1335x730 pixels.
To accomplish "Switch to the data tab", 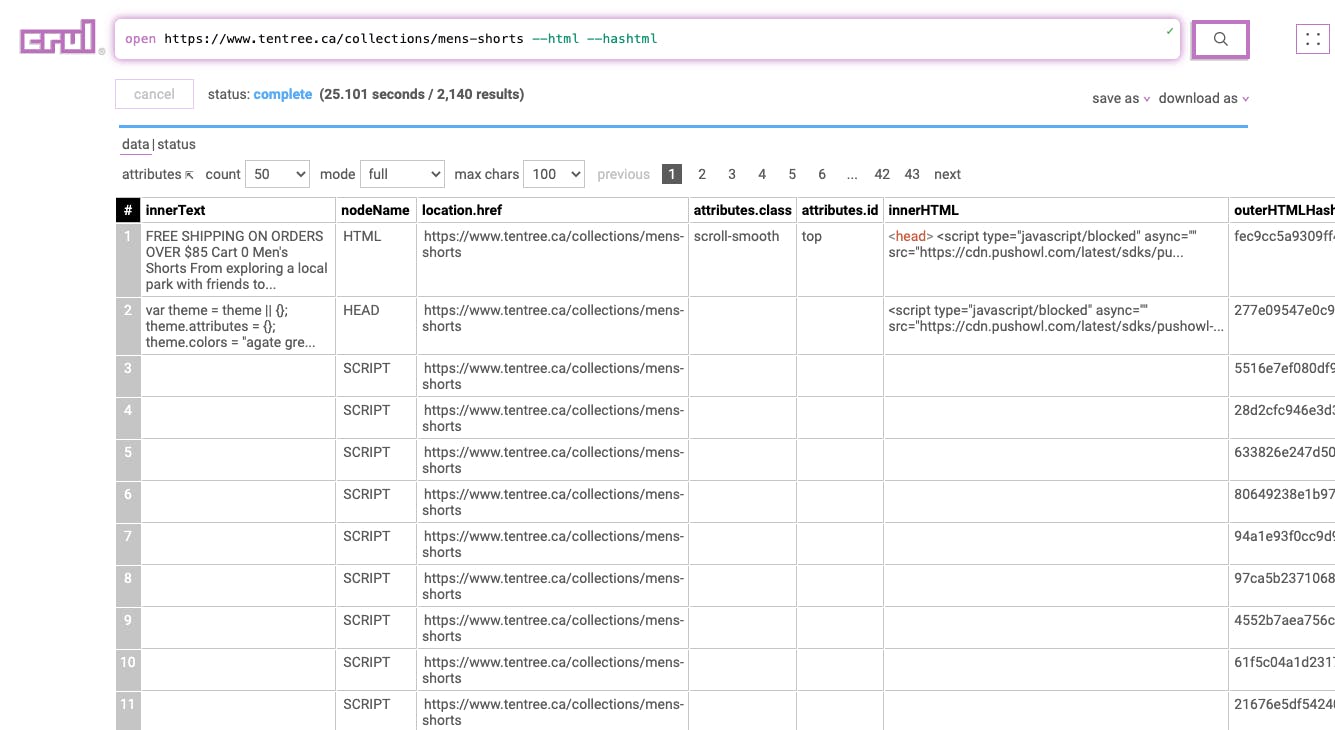I will coord(135,144).
